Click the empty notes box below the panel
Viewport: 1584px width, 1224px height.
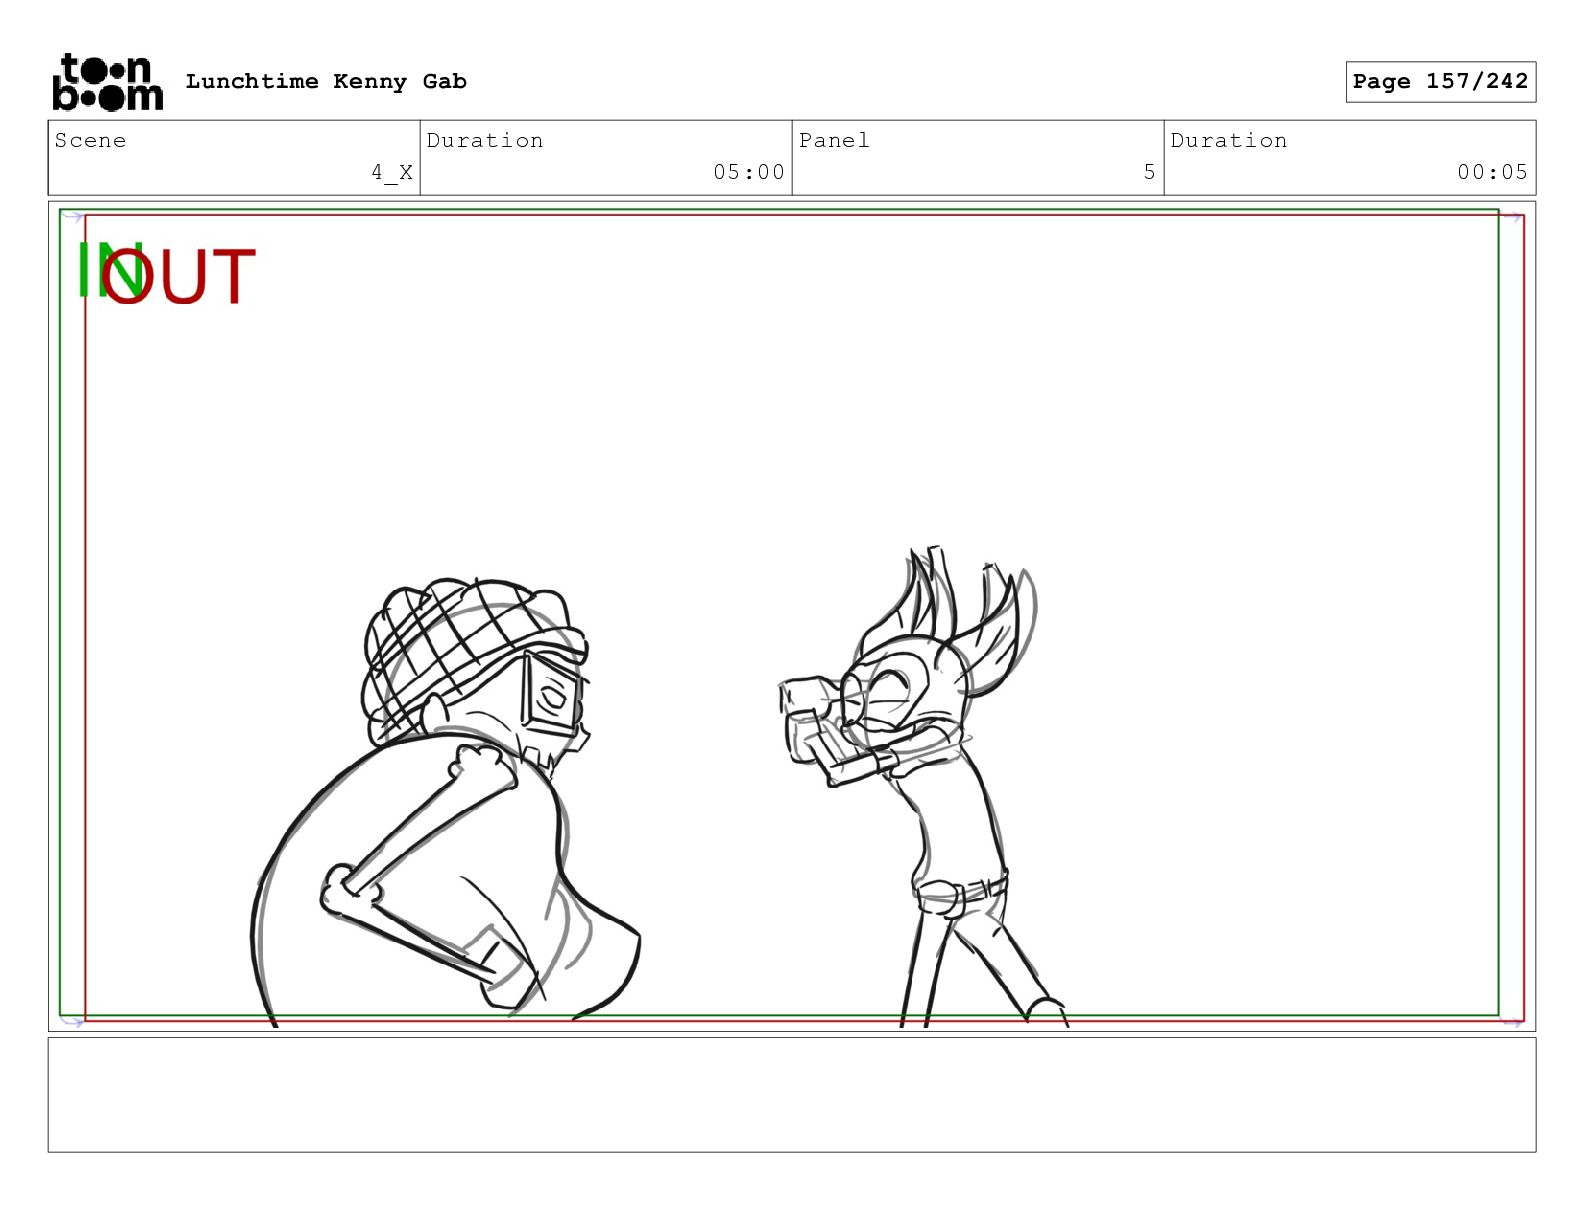pyautogui.click(x=792, y=1095)
